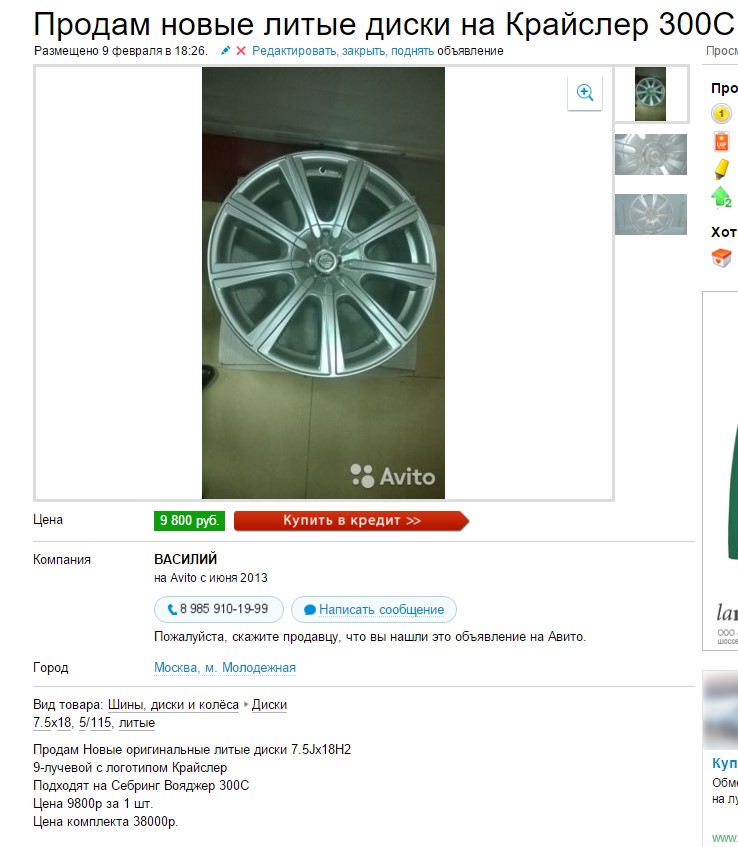Click the Редактировать, закрыть, поднять link
Image resolution: width=738 pixels, height=847 pixels.
(343, 51)
